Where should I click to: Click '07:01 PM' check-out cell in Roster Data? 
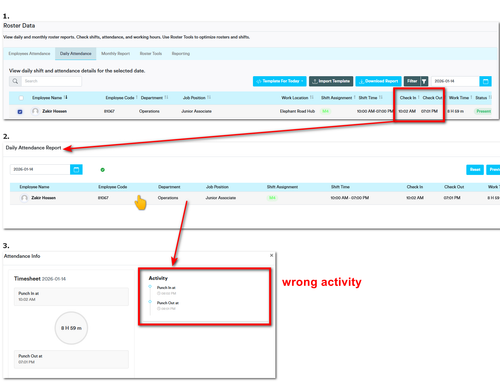429,111
